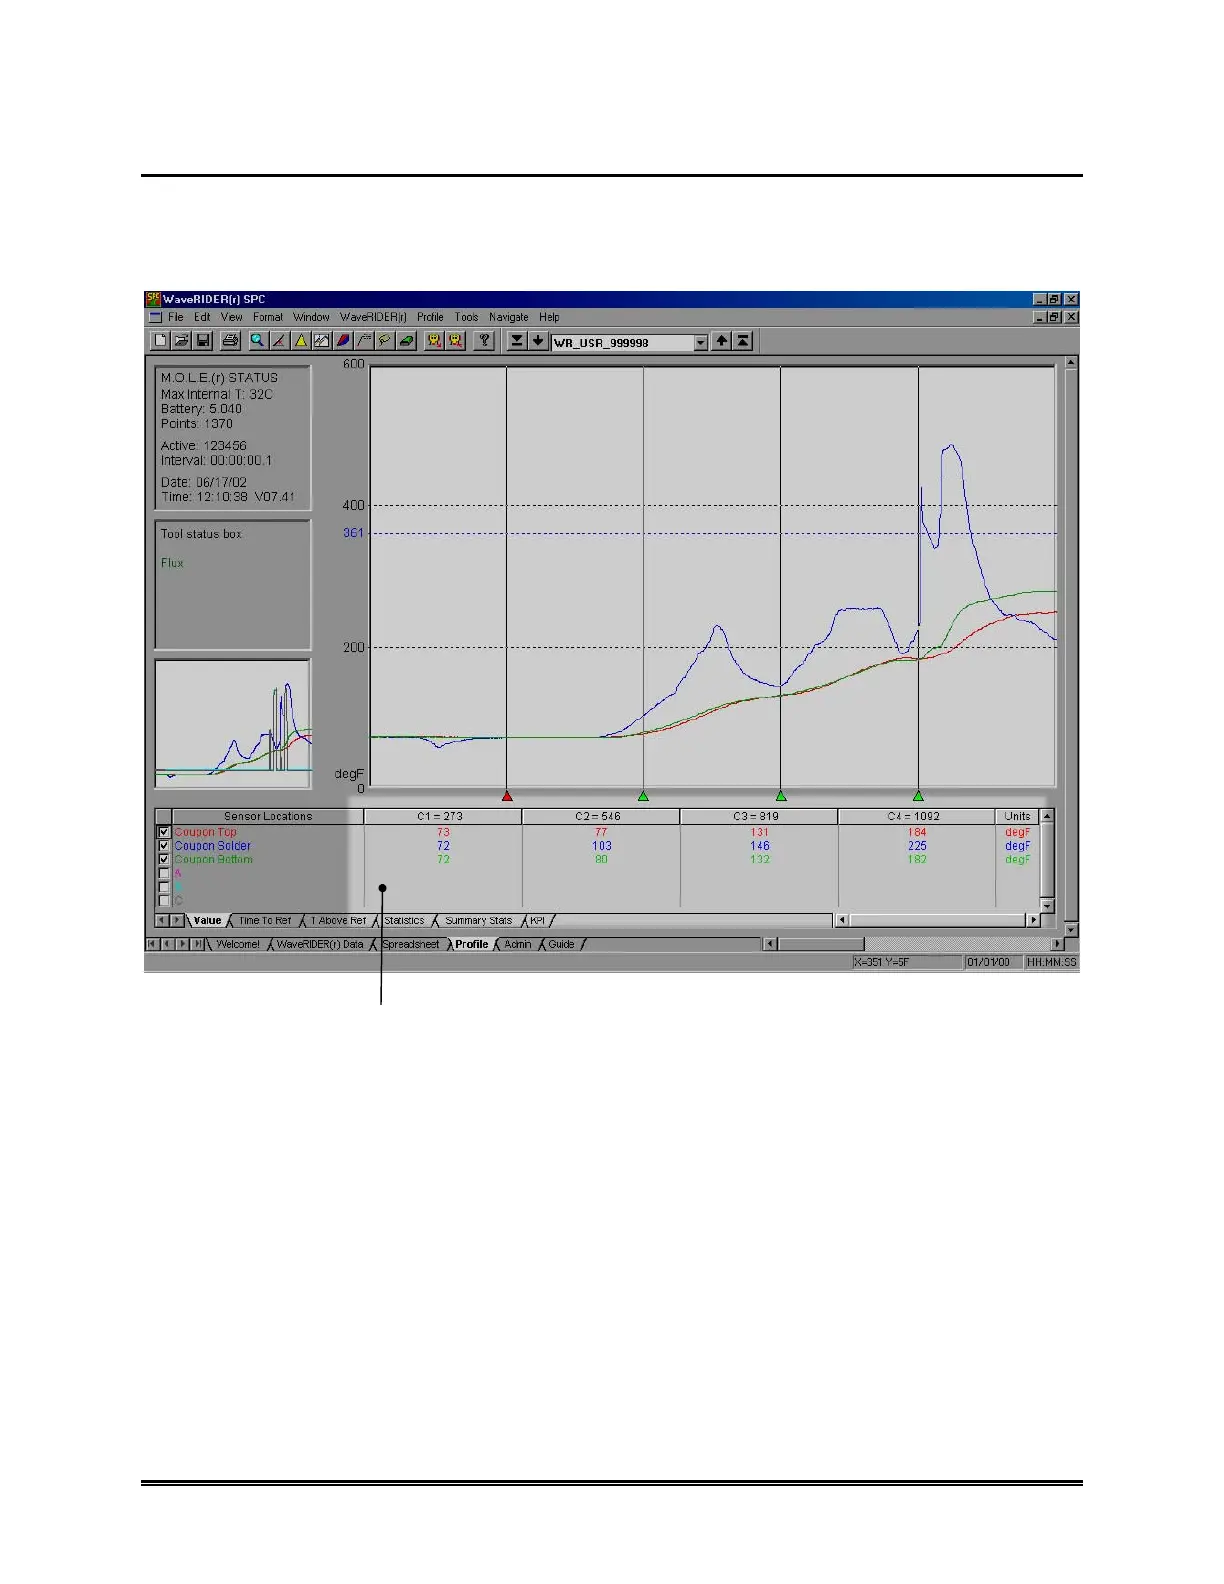Uncheck the Coupon Bottom sensor checkbox

[x=164, y=859]
